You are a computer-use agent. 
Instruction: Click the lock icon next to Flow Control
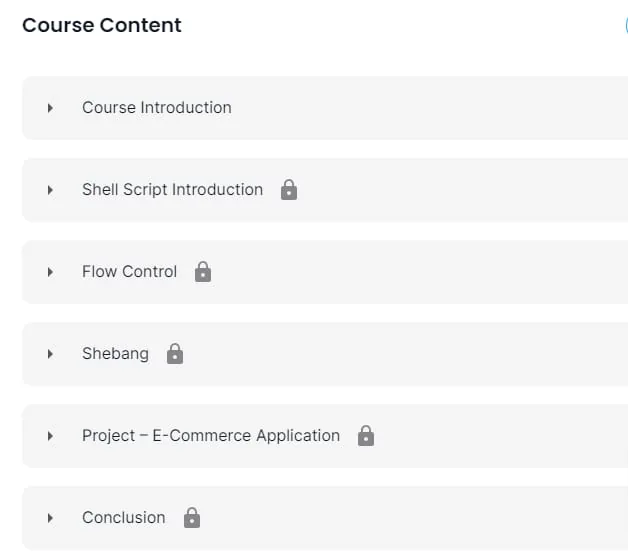[203, 272]
